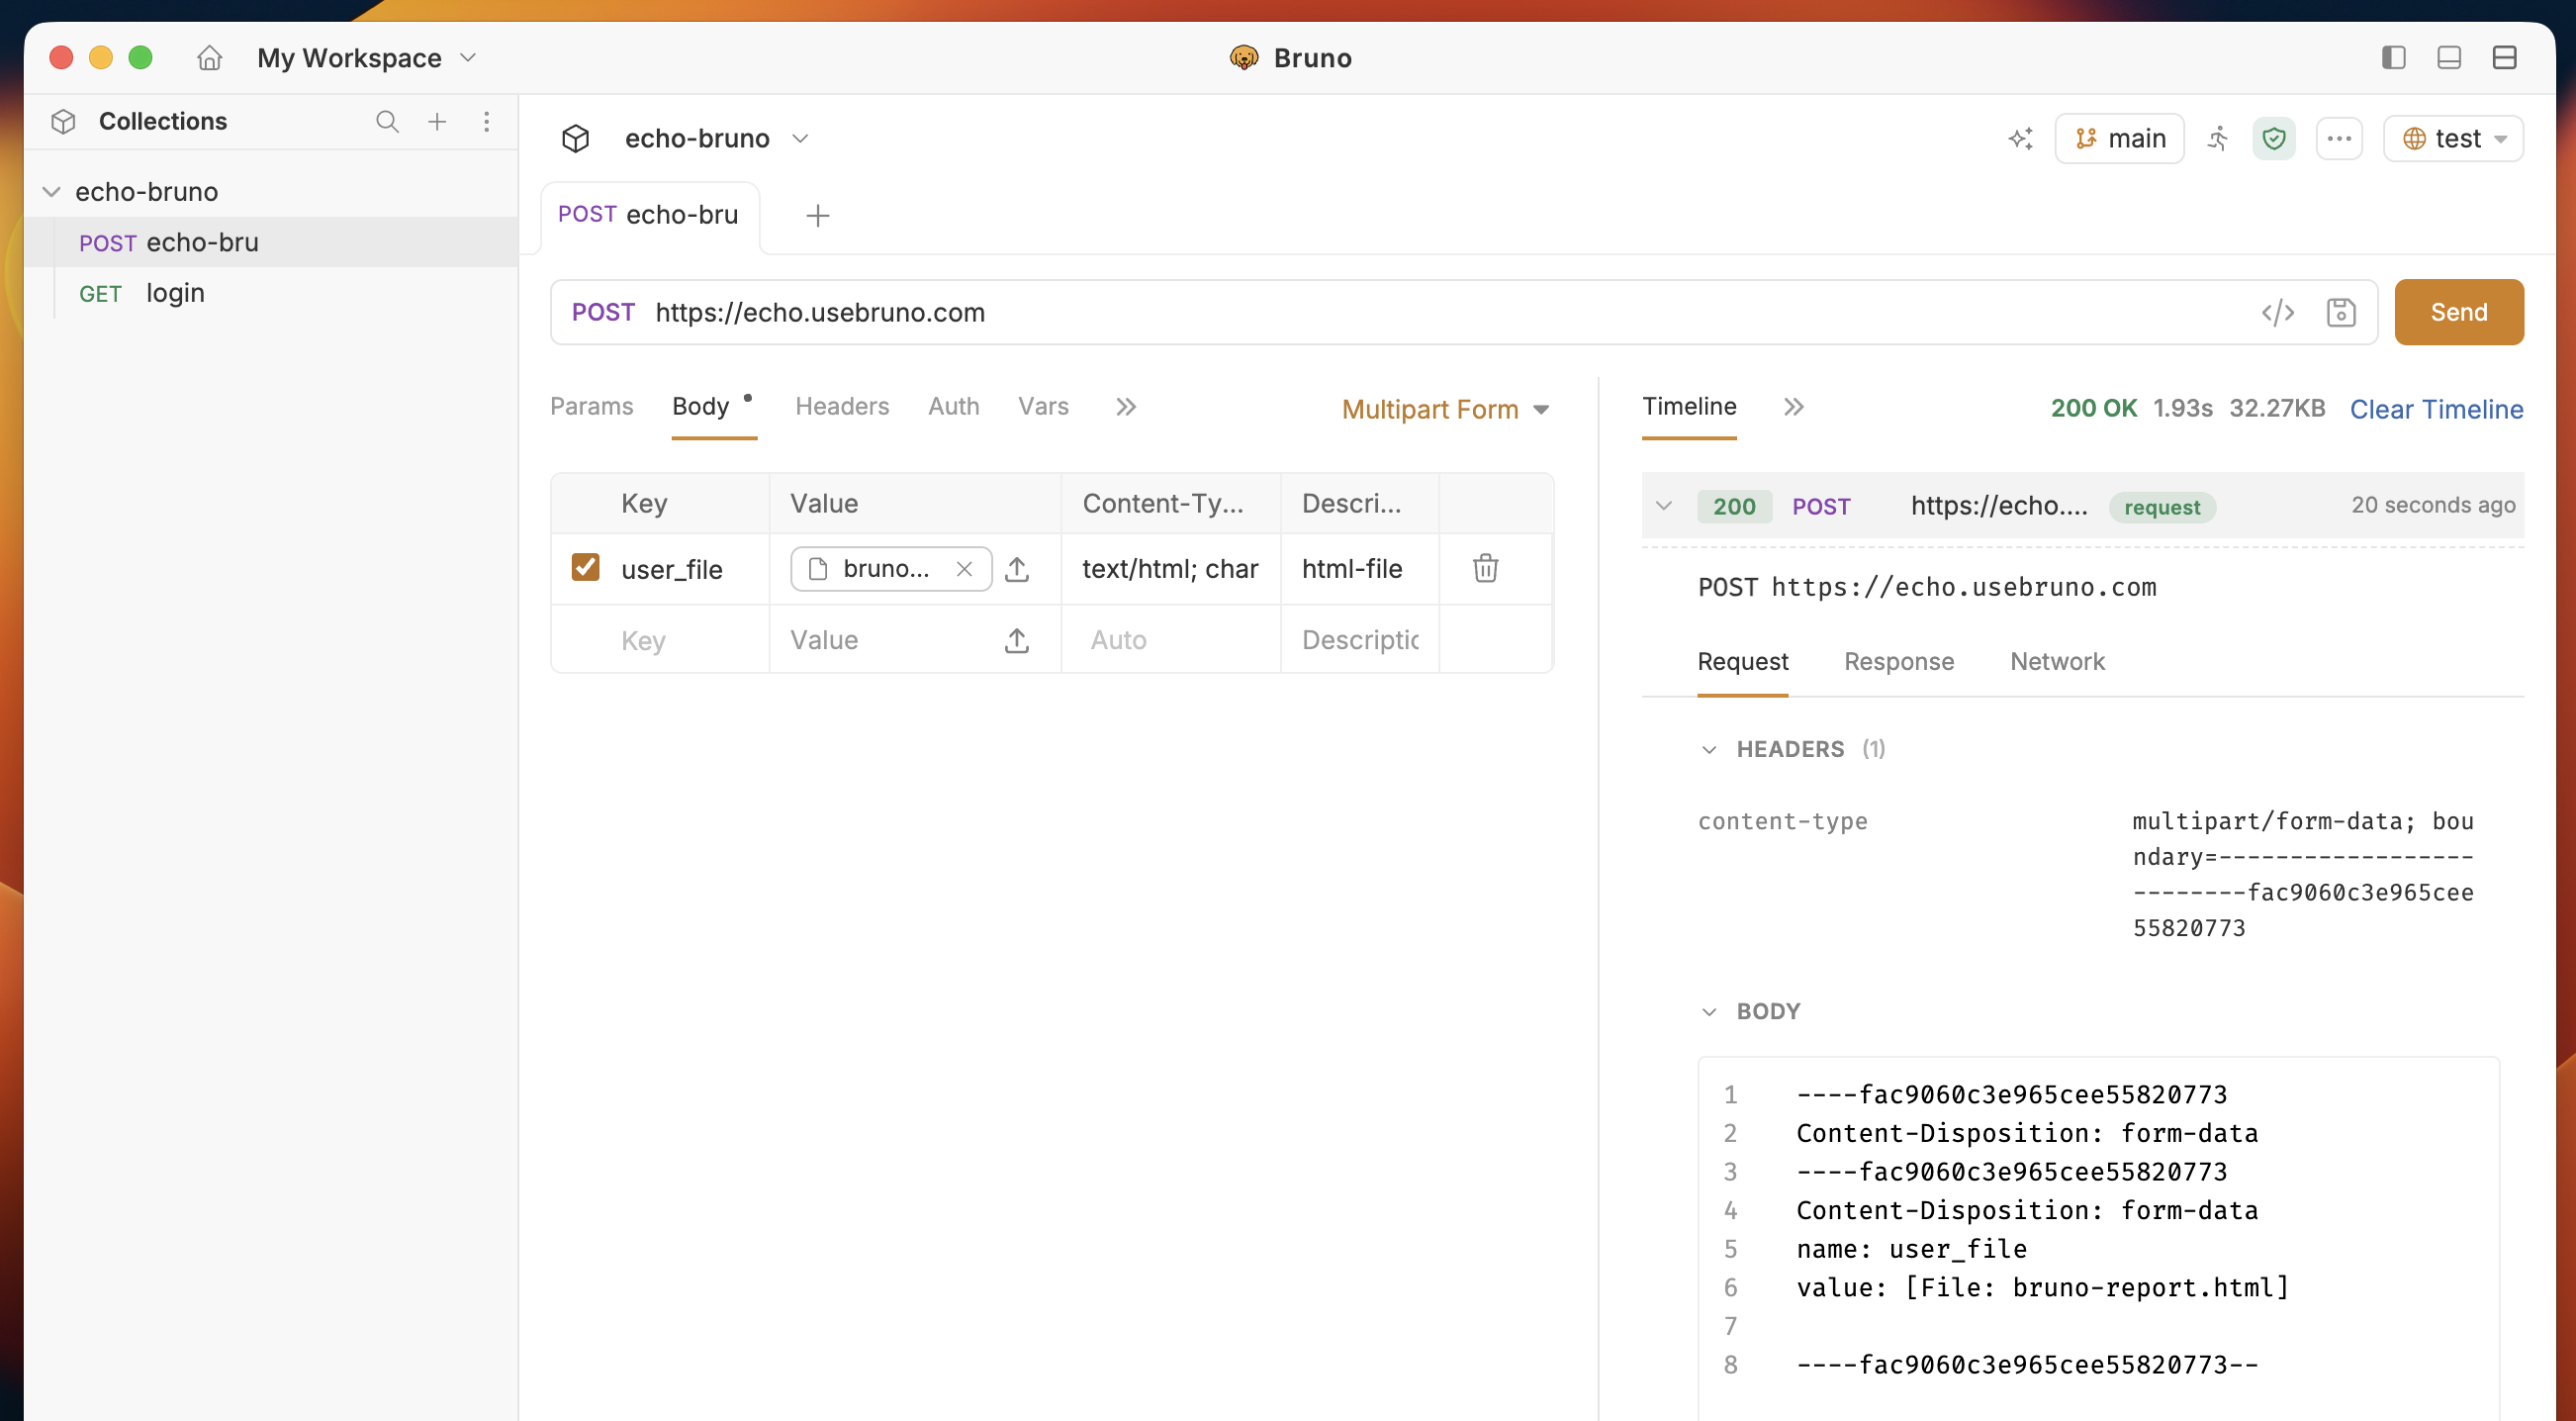
Task: Select POST echo-bru in the sidebar tree
Action: 272,243
